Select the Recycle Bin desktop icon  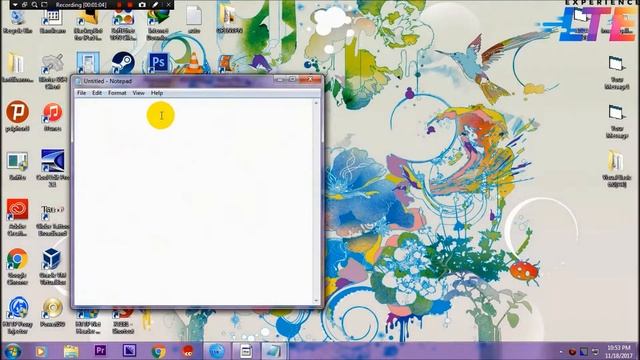point(17,21)
